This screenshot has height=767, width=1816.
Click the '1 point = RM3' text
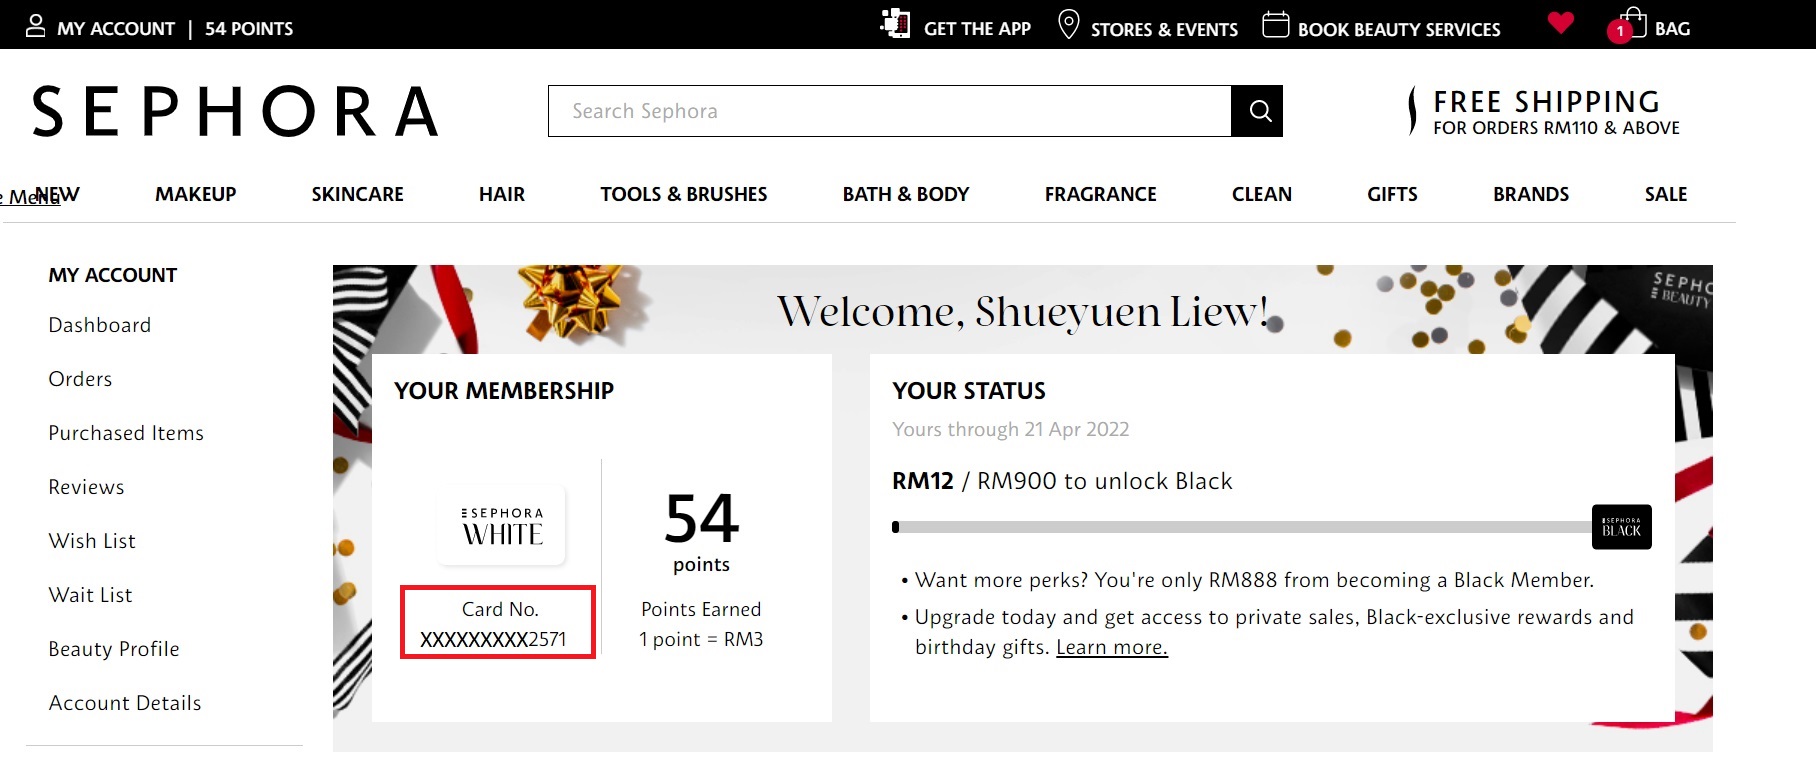tap(701, 640)
